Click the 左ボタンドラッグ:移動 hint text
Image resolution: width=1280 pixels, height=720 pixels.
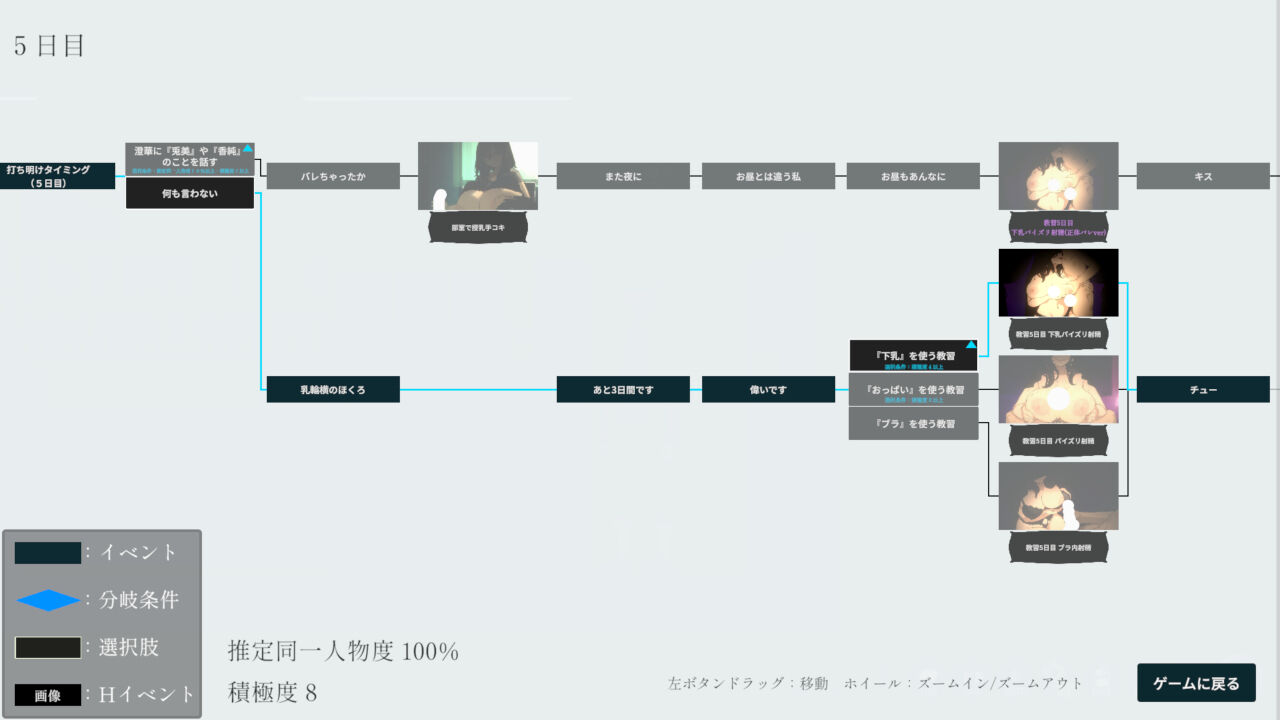tap(748, 684)
